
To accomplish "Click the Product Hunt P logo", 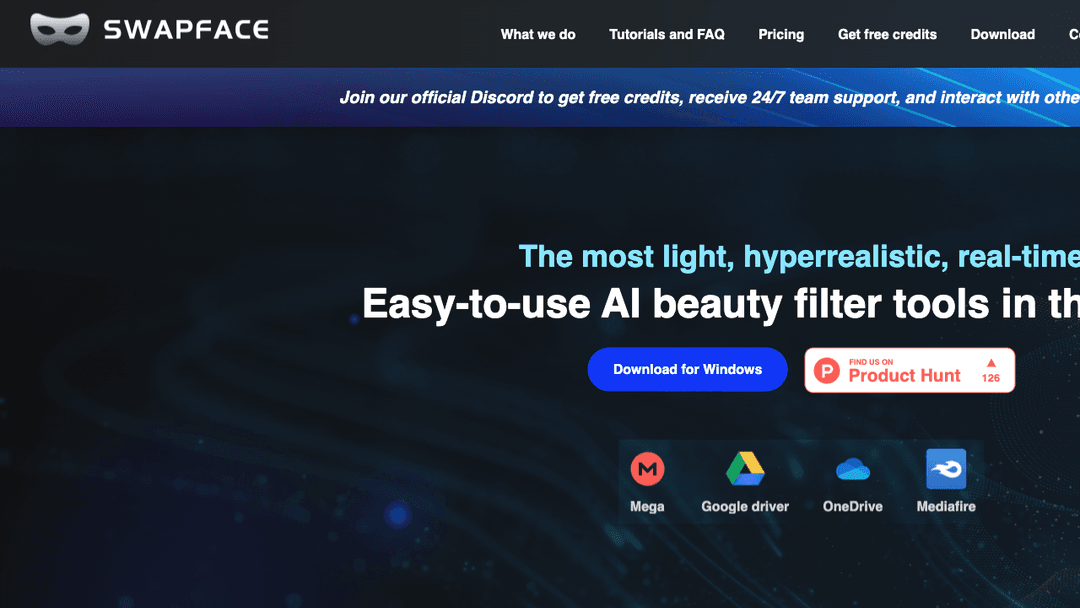I will [827, 371].
